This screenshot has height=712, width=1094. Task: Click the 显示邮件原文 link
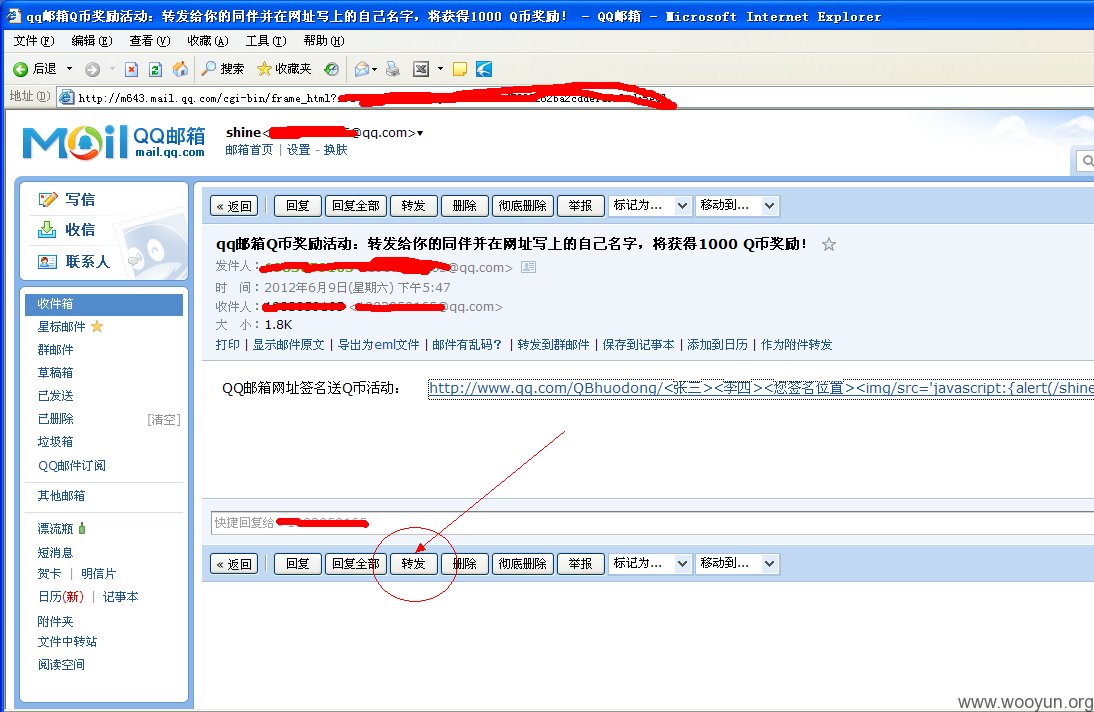289,345
